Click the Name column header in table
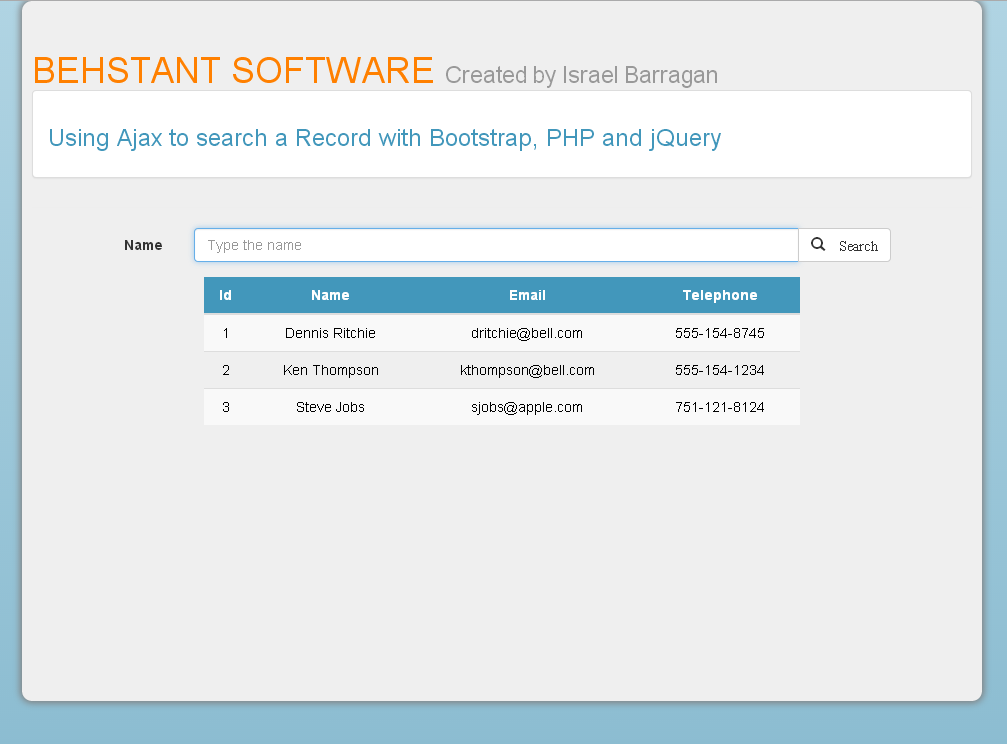 click(x=330, y=296)
